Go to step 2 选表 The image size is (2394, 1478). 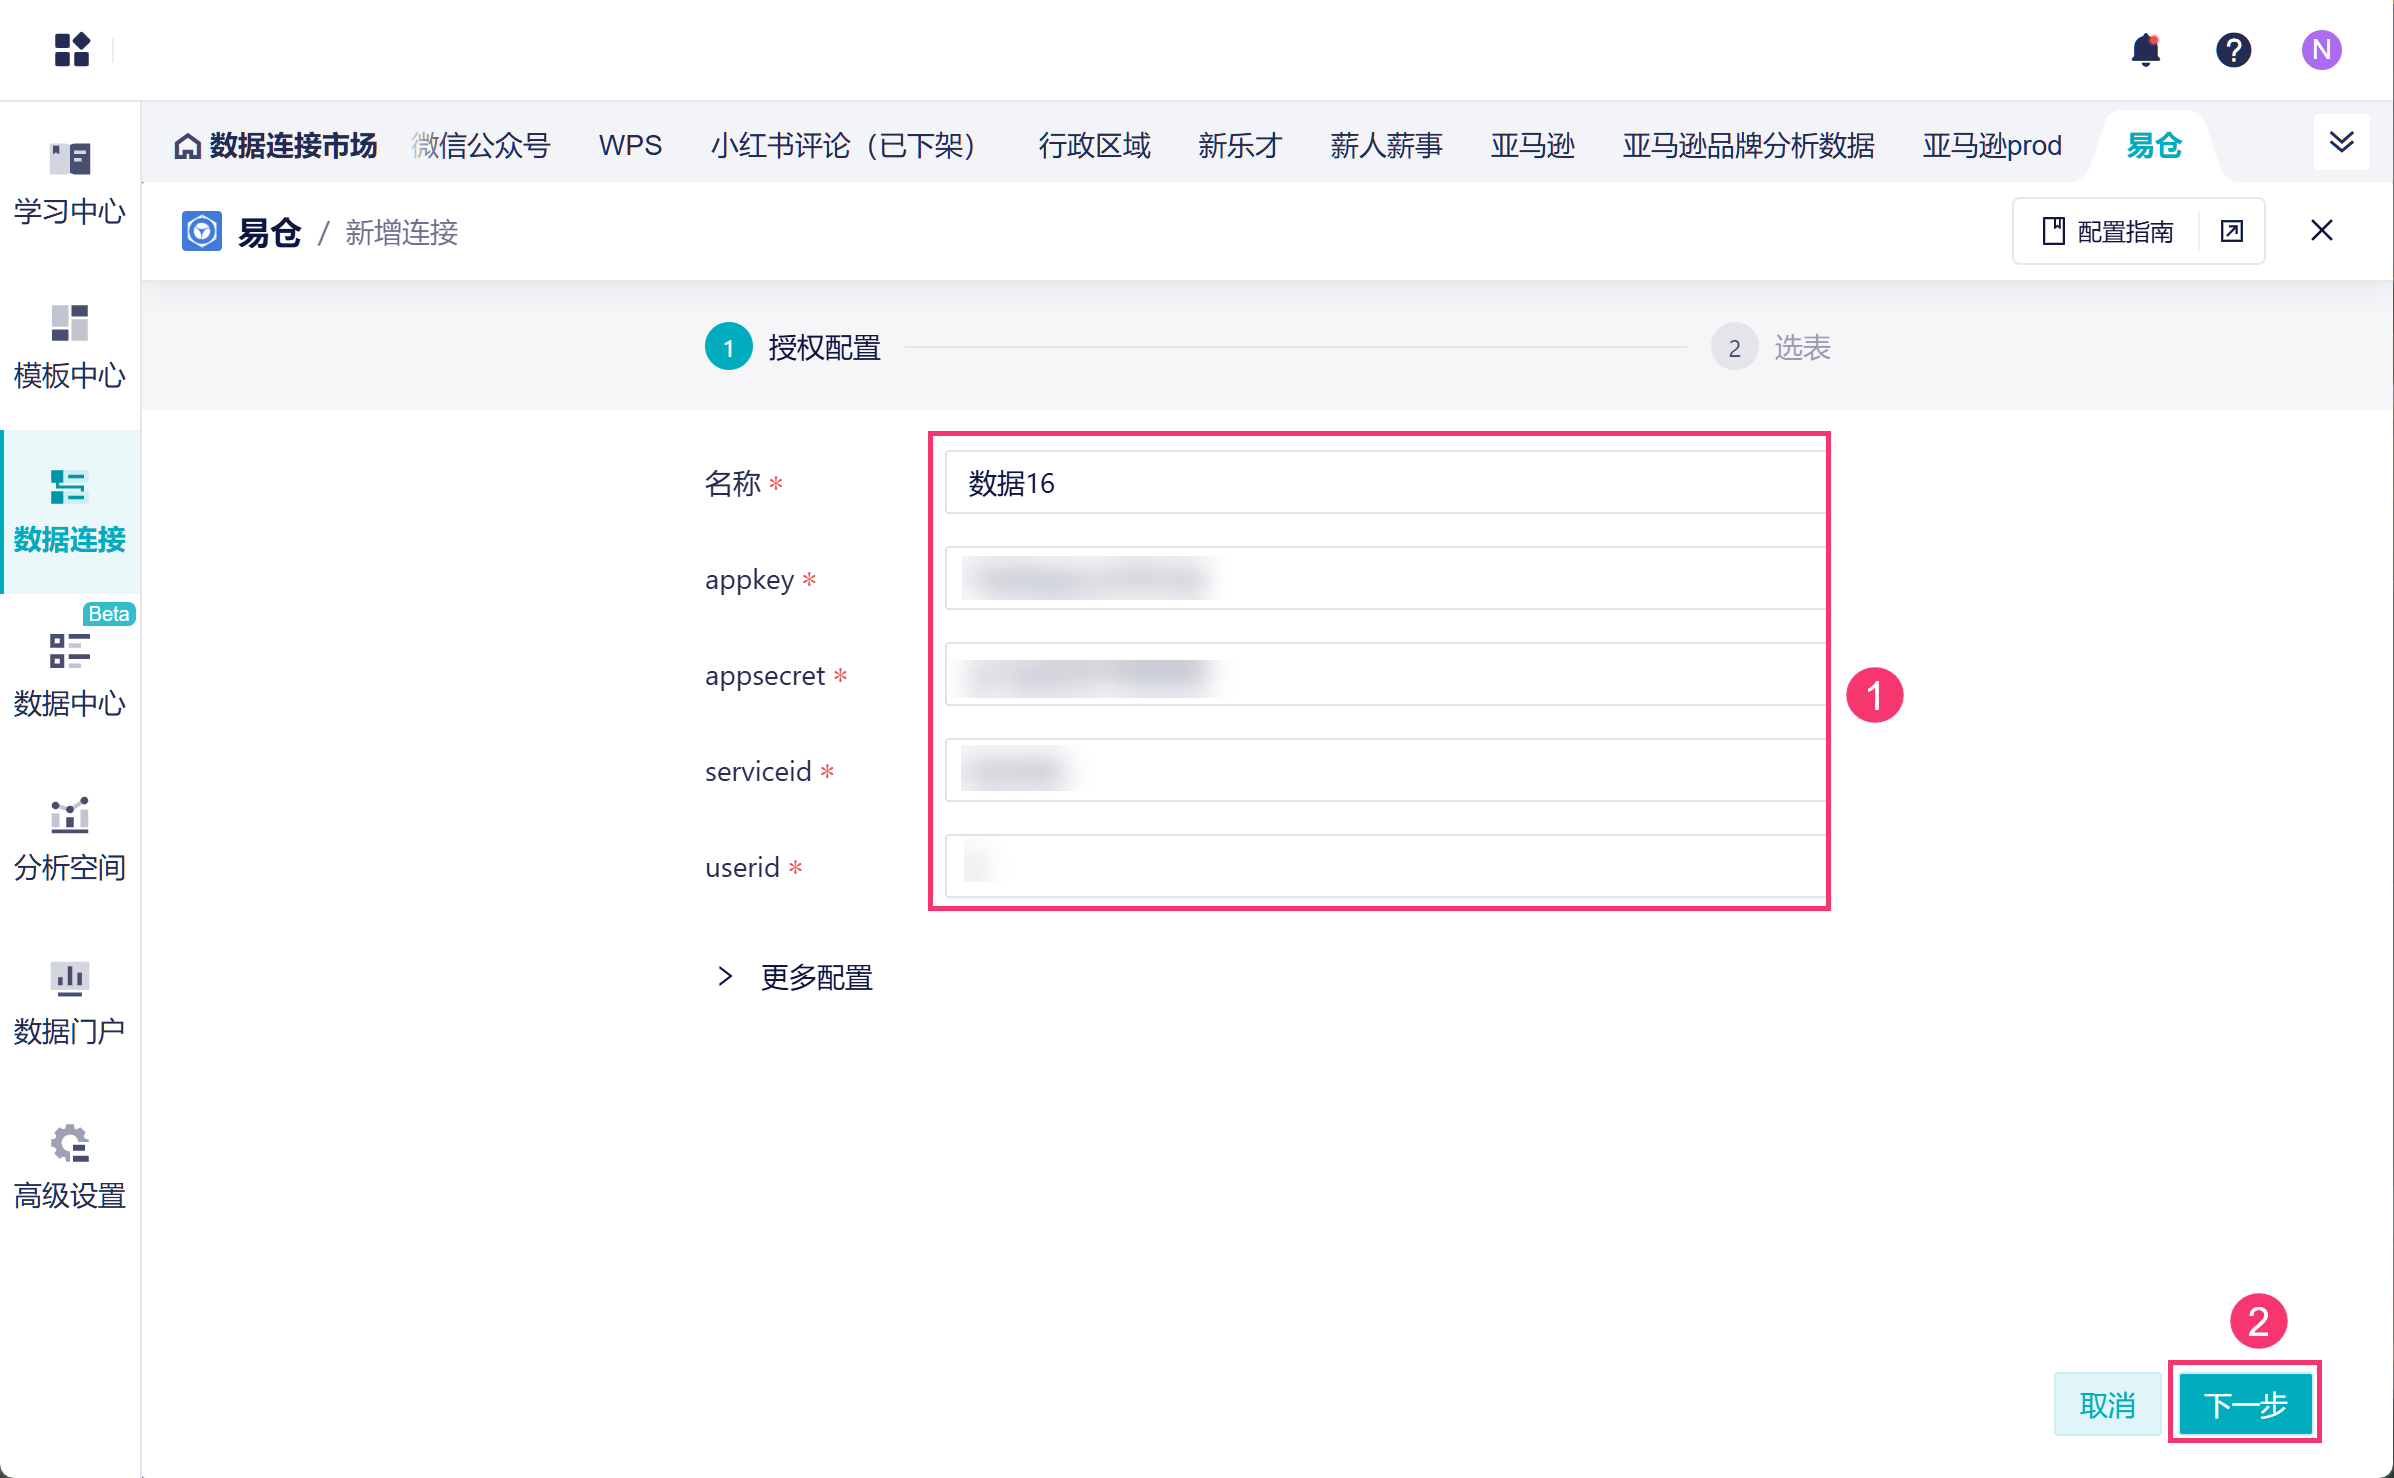point(1771,347)
